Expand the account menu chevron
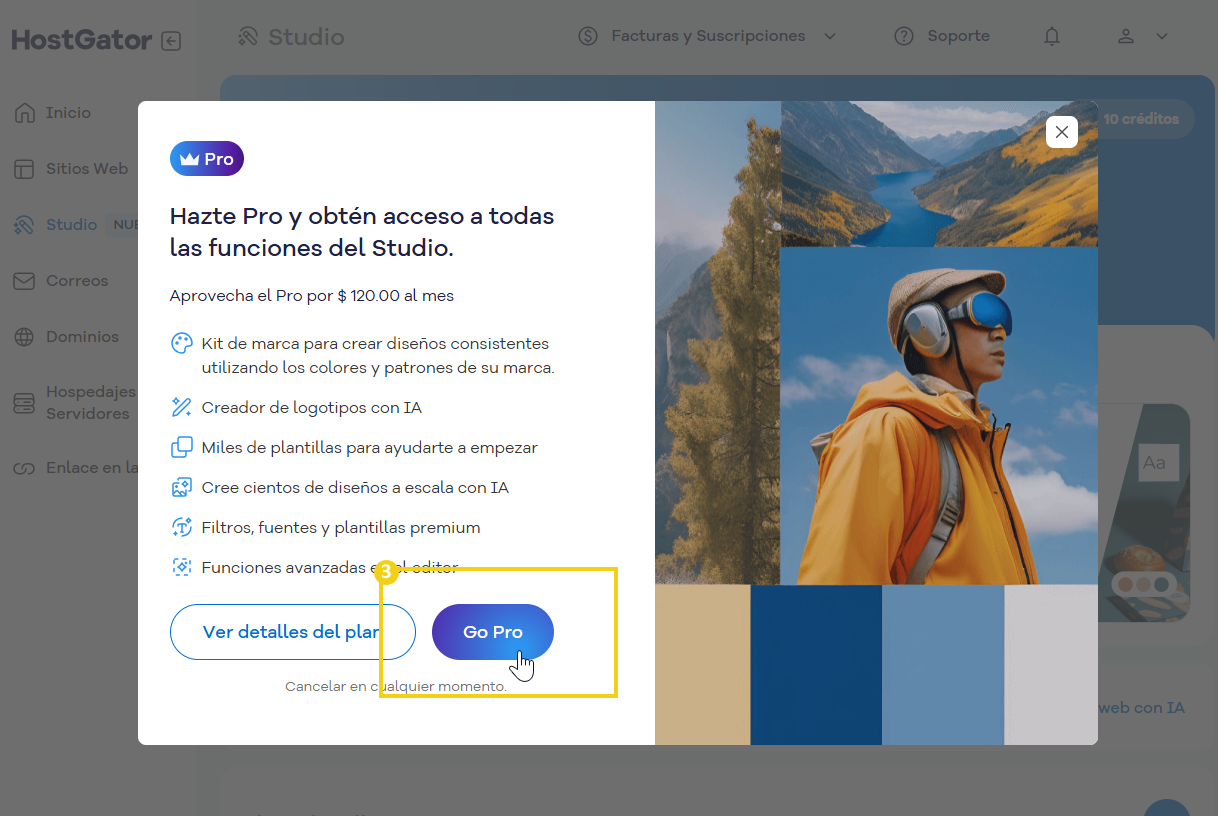 pyautogui.click(x=1162, y=36)
